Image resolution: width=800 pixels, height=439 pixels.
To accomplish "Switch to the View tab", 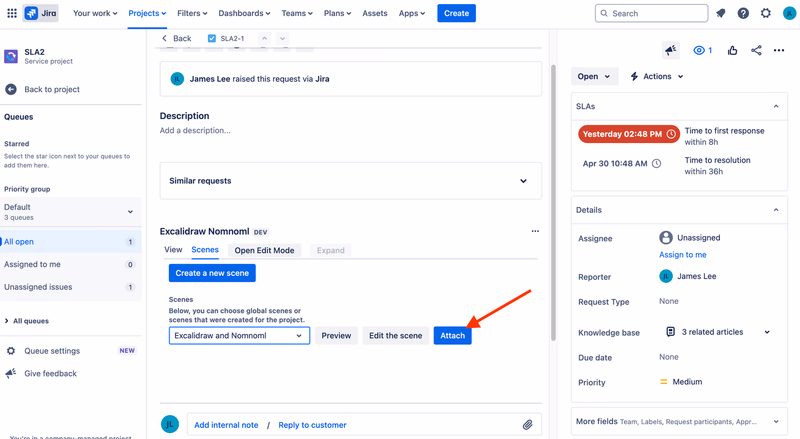I will [x=173, y=250].
